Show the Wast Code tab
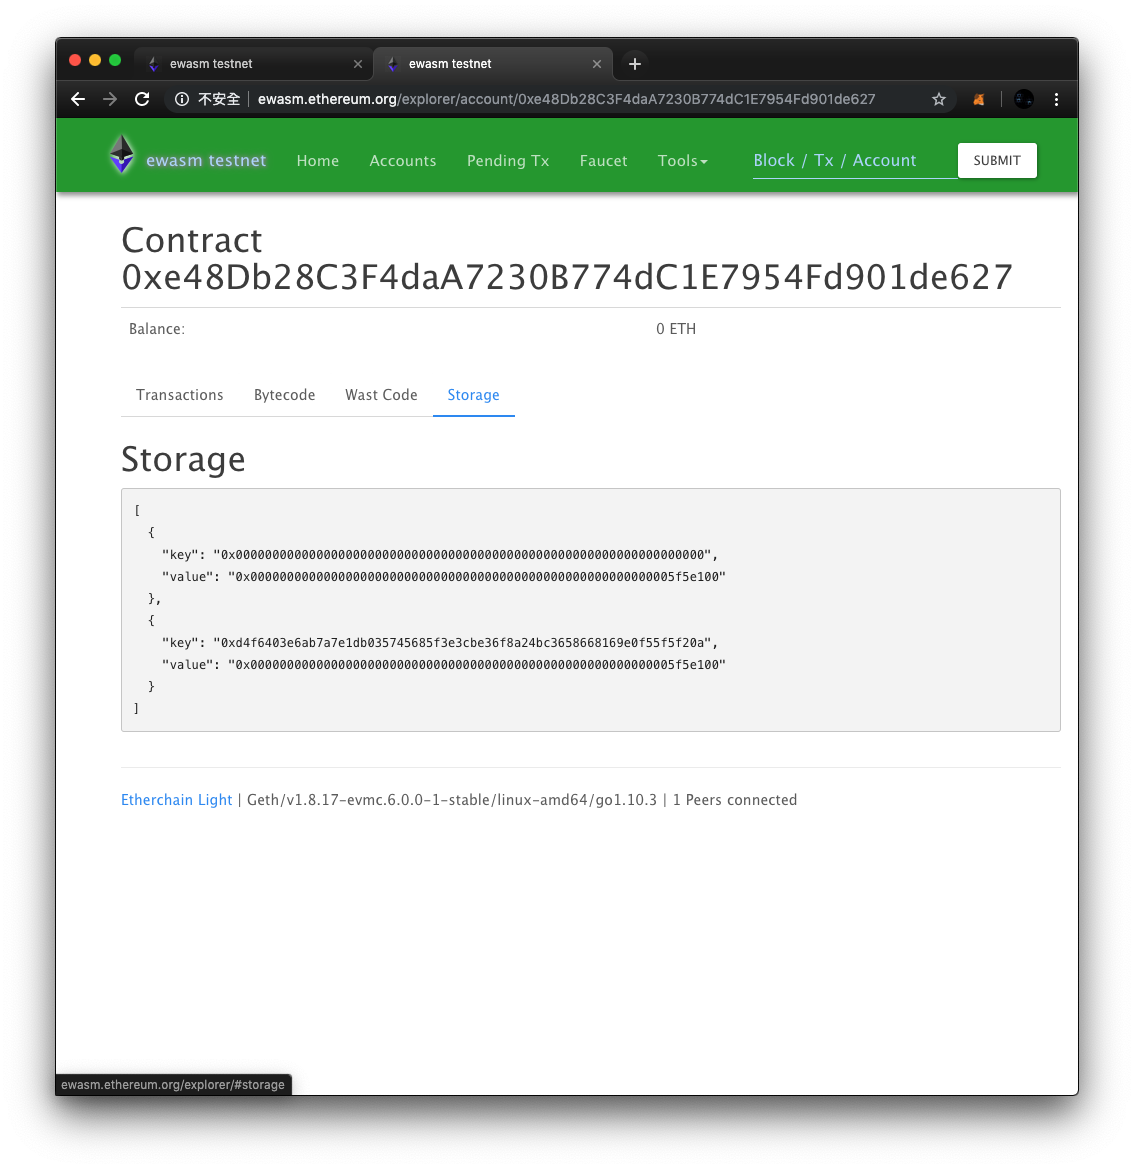 [381, 395]
